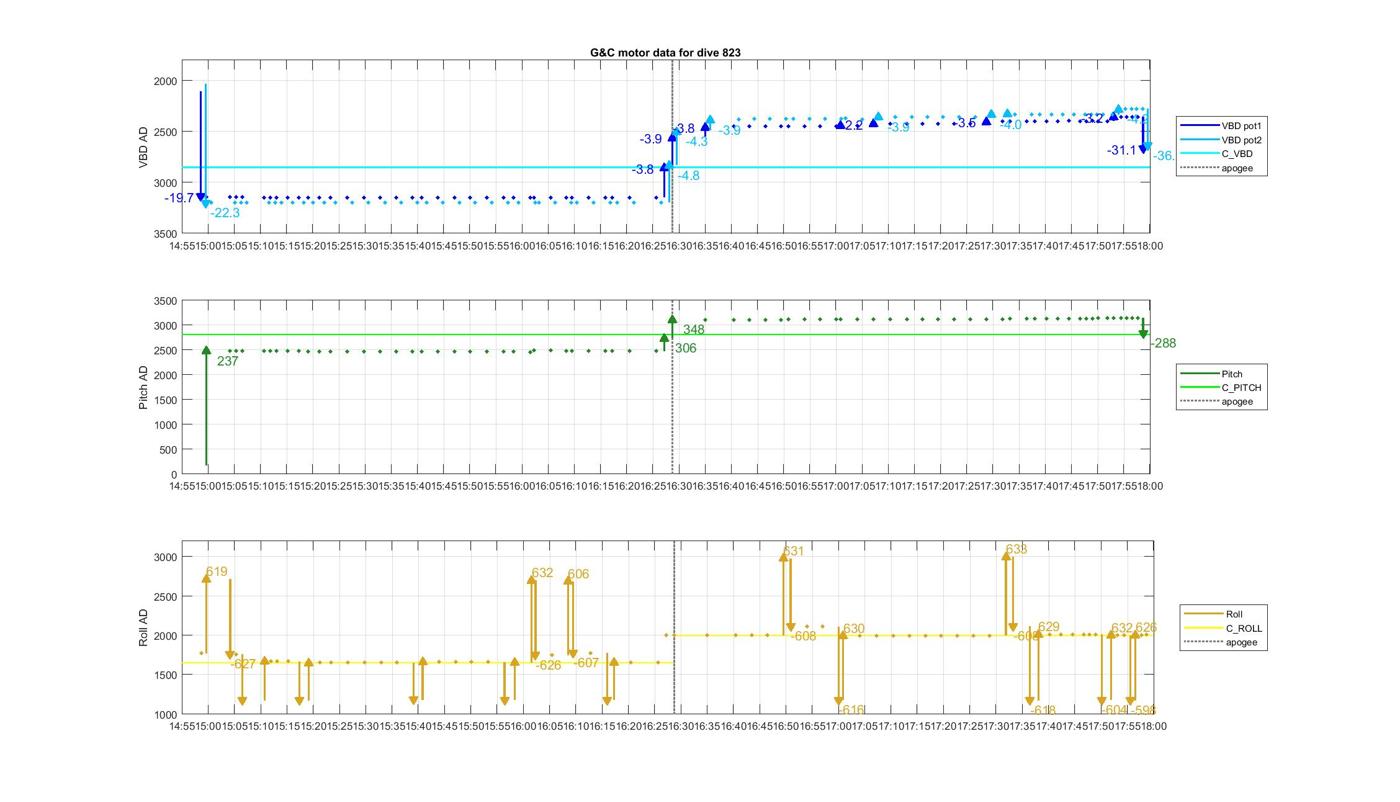Select the "629" roll data label
Viewport: 1400px width, 802px height.
point(1048,627)
